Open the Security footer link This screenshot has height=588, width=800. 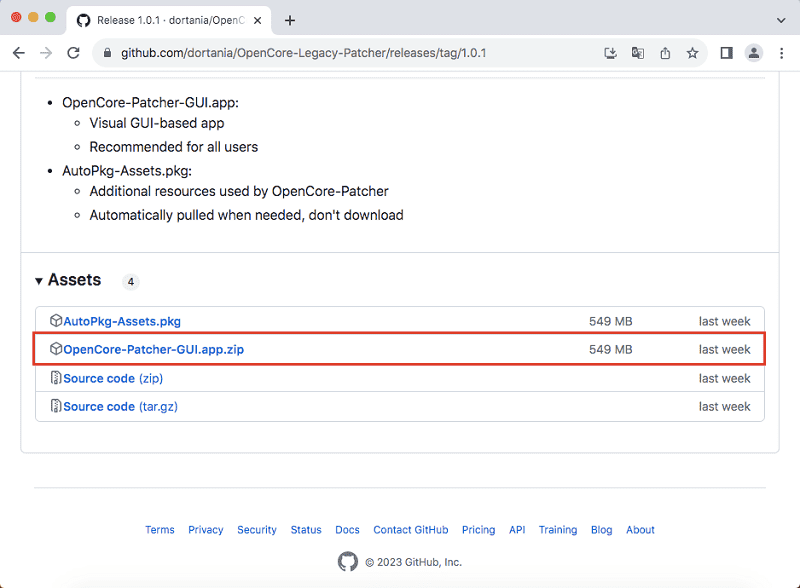(257, 530)
